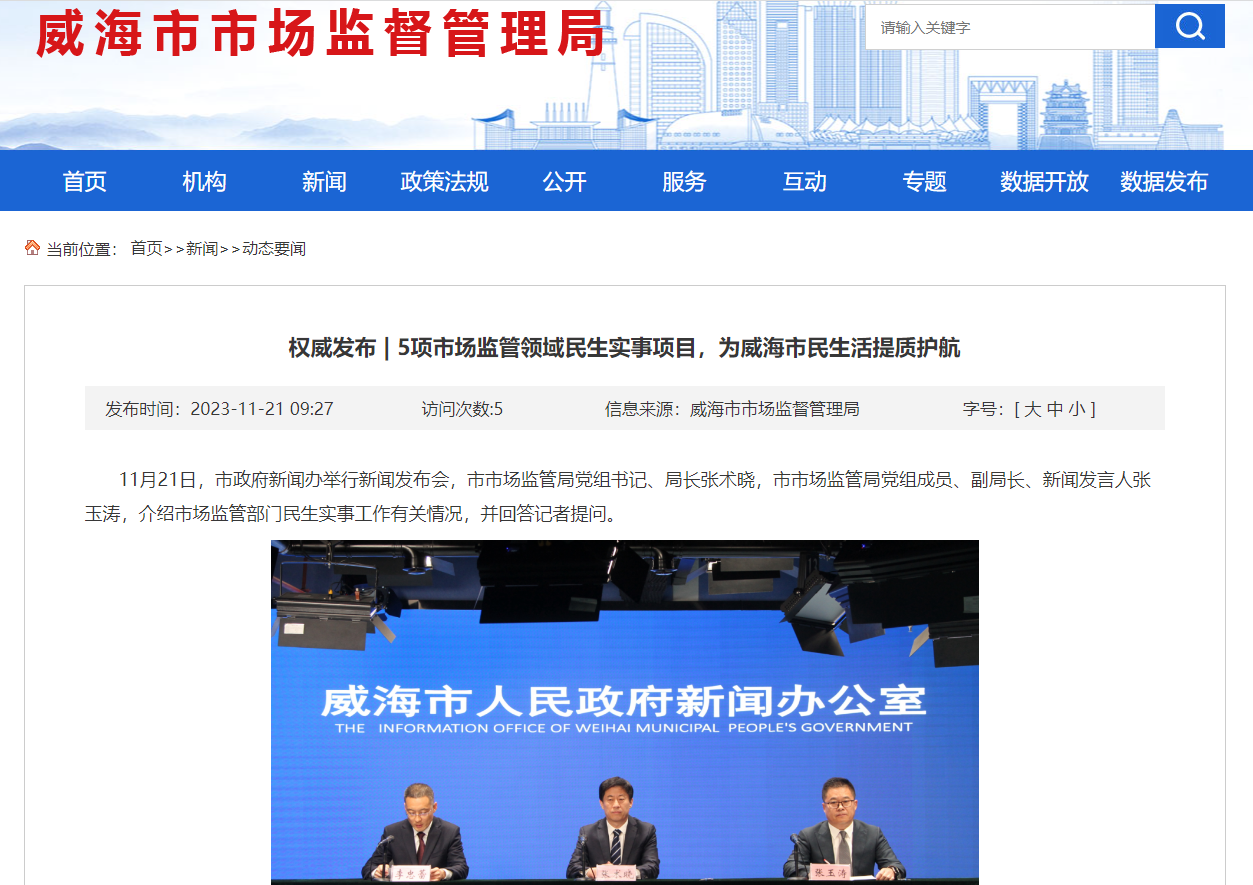Click the magnifier search icon button
The height and width of the screenshot is (885, 1253).
[1189, 27]
